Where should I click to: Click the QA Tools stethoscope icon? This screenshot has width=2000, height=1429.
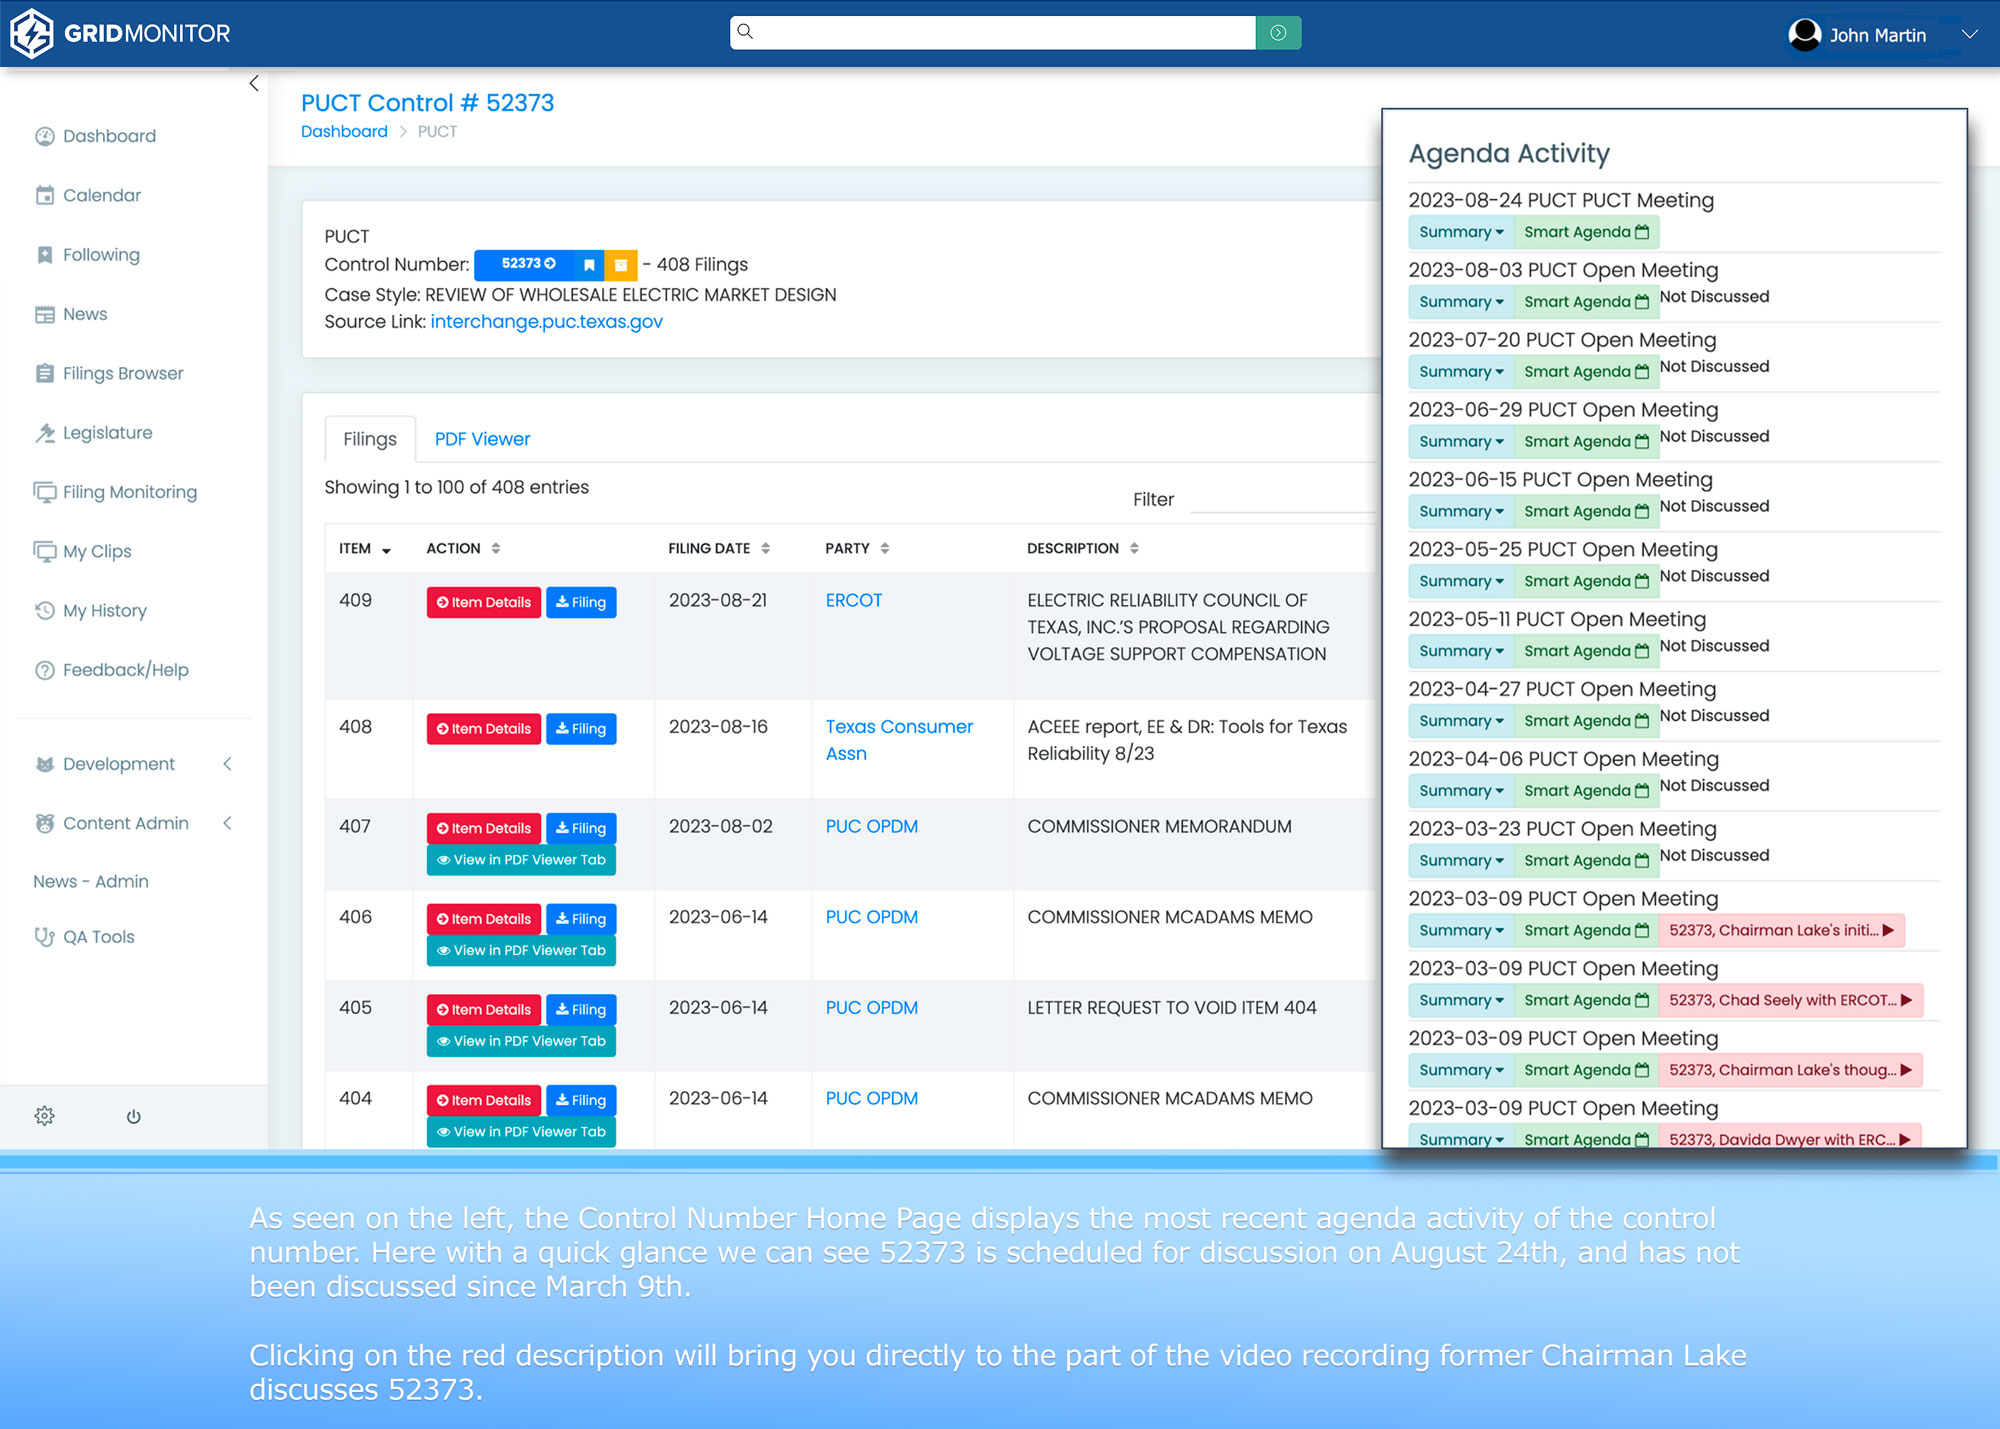[45, 937]
